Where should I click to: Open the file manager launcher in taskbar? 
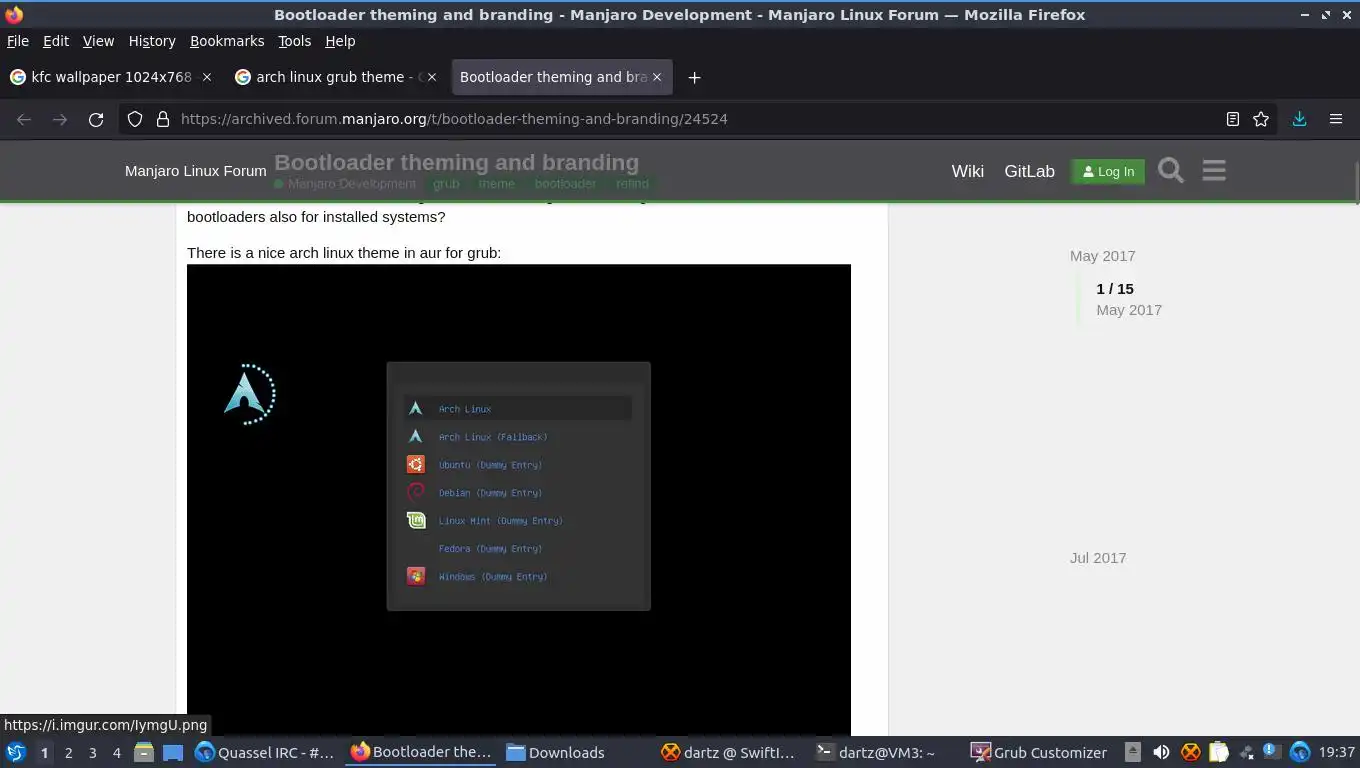(x=144, y=752)
